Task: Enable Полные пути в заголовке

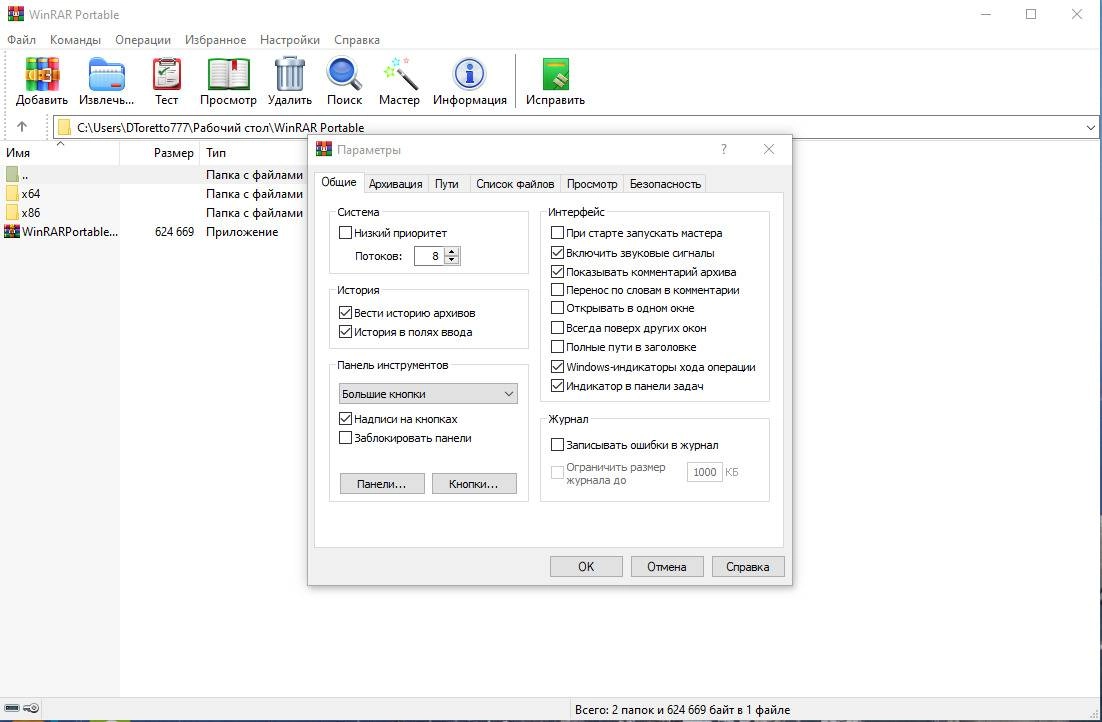Action: (557, 347)
